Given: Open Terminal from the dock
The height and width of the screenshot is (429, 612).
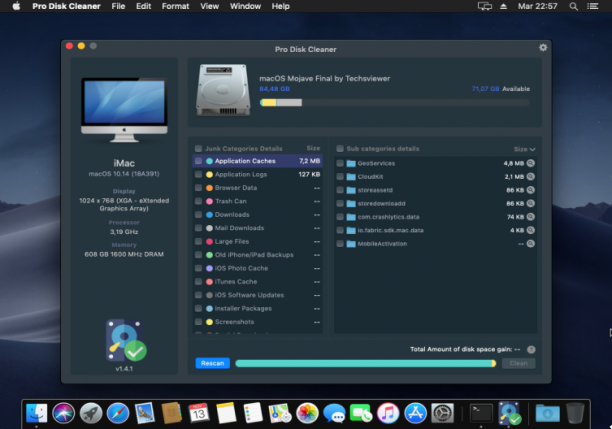Looking at the screenshot, I should pyautogui.click(x=481, y=413).
